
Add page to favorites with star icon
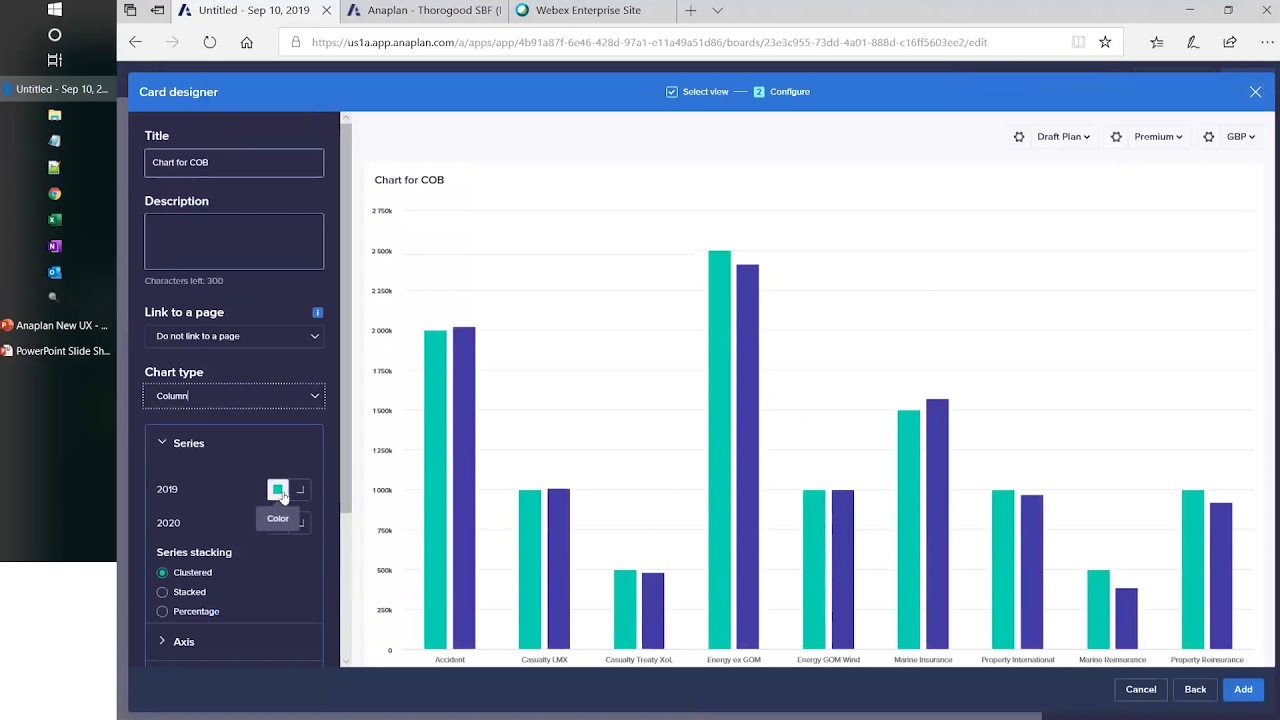[1105, 42]
